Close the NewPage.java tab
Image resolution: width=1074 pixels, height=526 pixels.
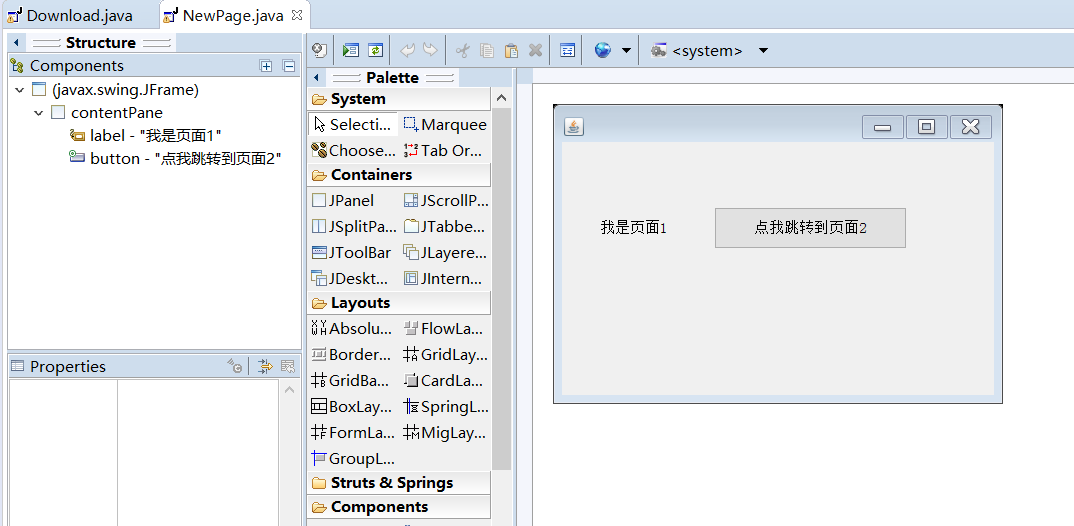(x=297, y=14)
